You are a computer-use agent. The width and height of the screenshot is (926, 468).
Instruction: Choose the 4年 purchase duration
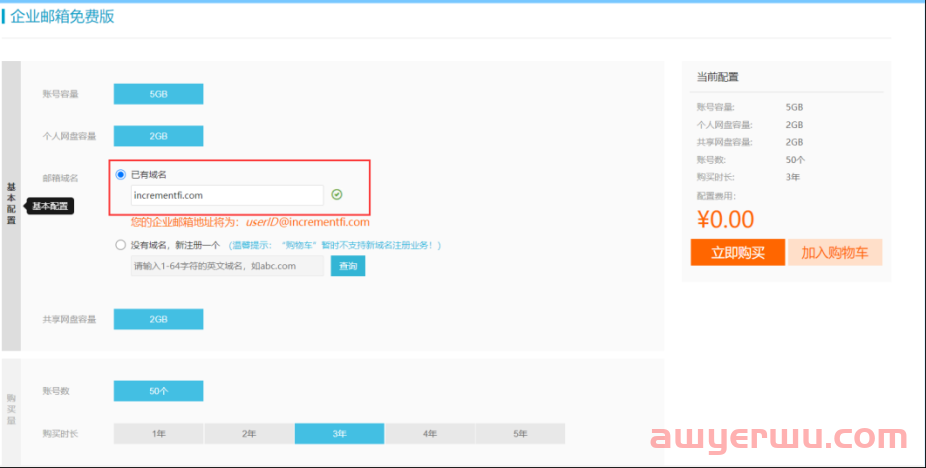(430, 434)
